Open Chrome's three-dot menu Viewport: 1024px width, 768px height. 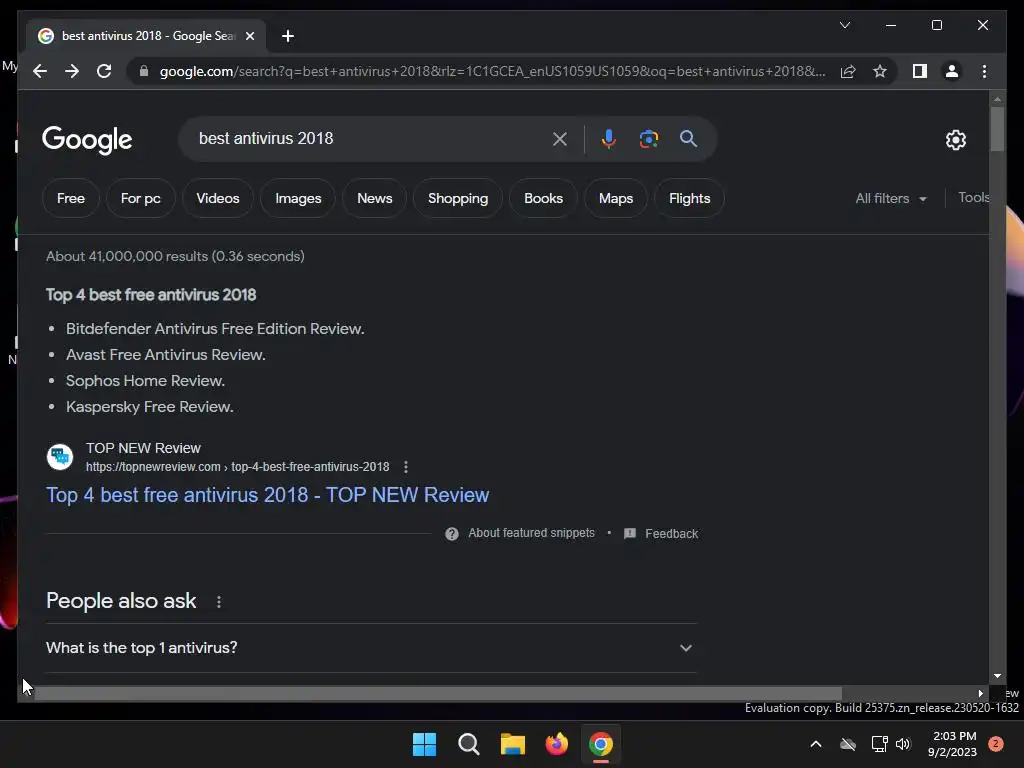click(x=984, y=71)
